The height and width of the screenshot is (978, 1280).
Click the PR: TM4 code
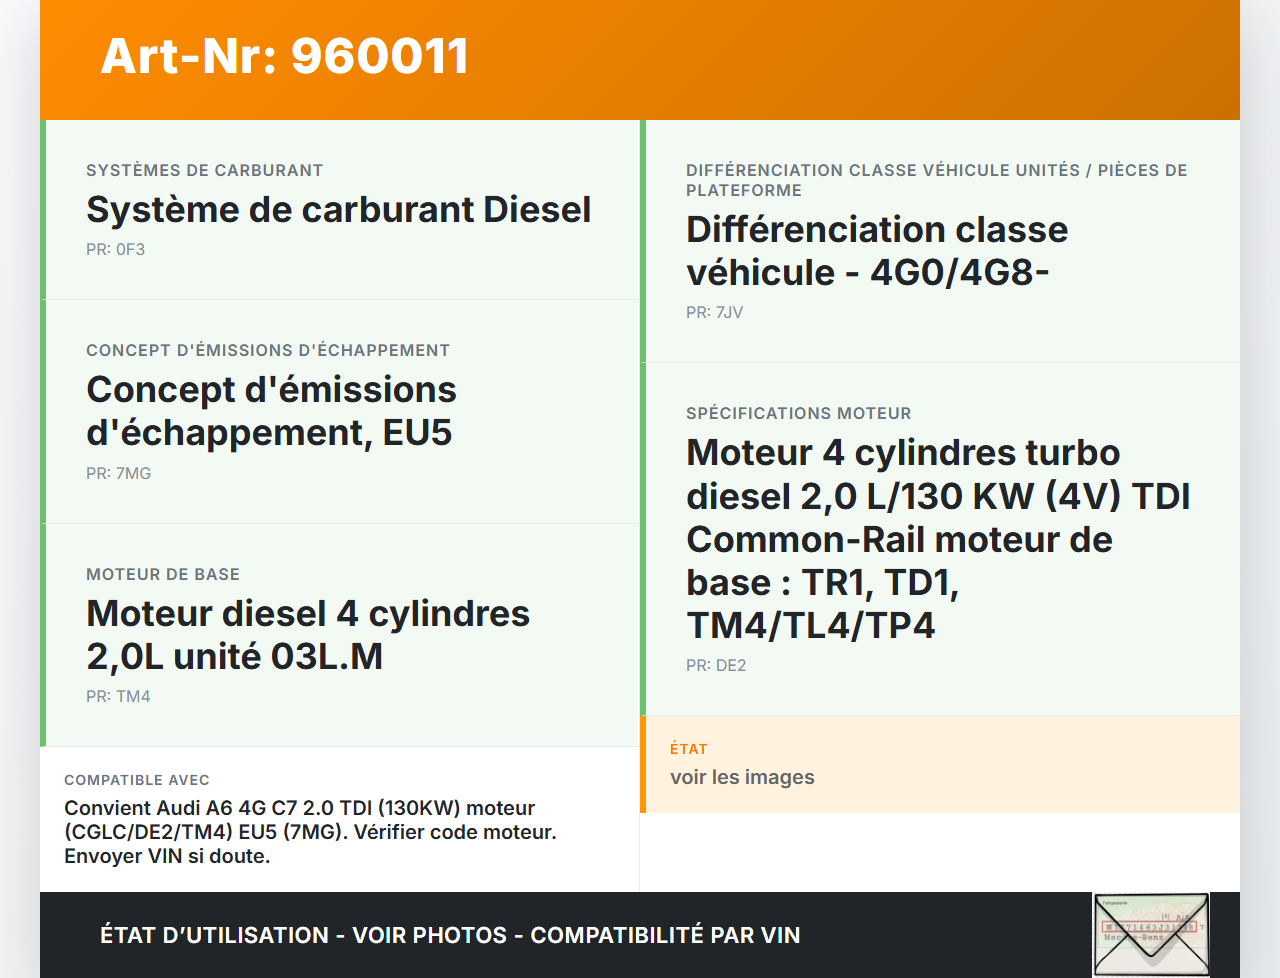(118, 697)
